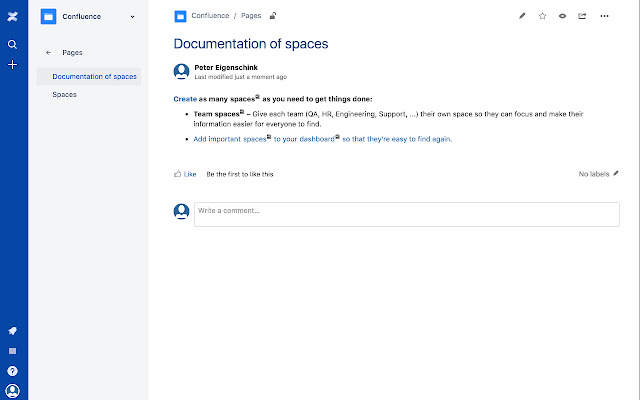
Task: Focus the Write a comment field
Action: [407, 214]
